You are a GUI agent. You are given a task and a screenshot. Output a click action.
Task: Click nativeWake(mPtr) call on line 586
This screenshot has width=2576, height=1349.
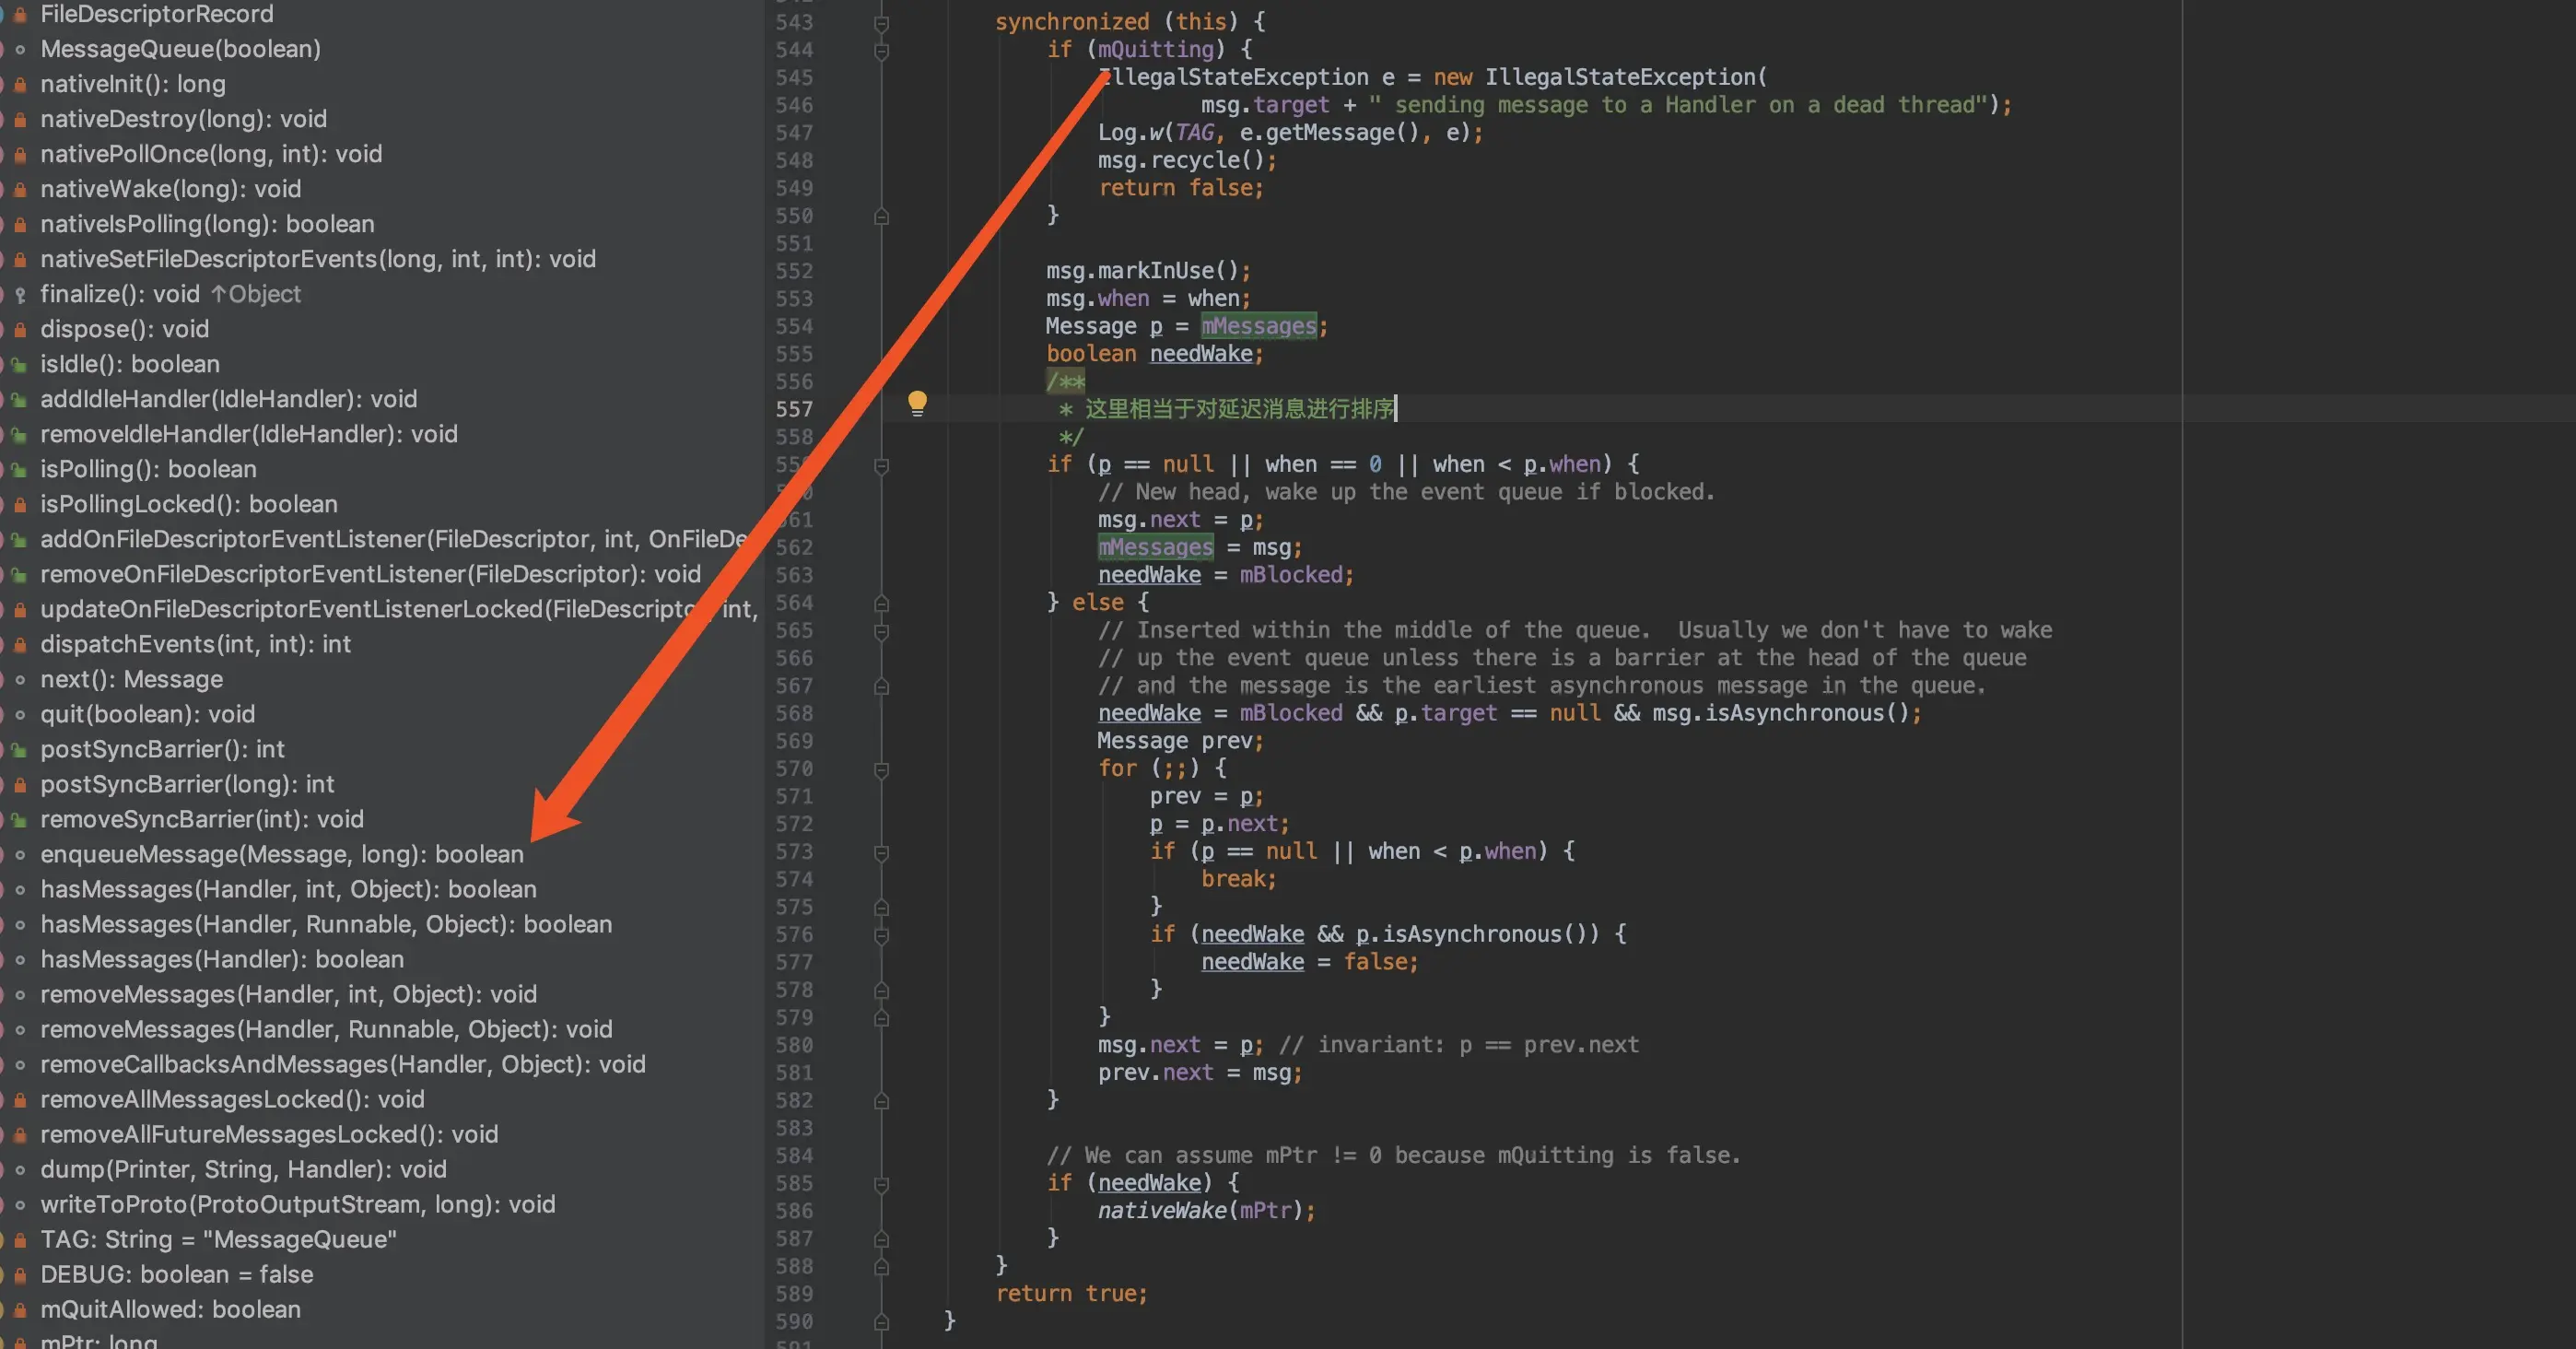[1160, 1210]
